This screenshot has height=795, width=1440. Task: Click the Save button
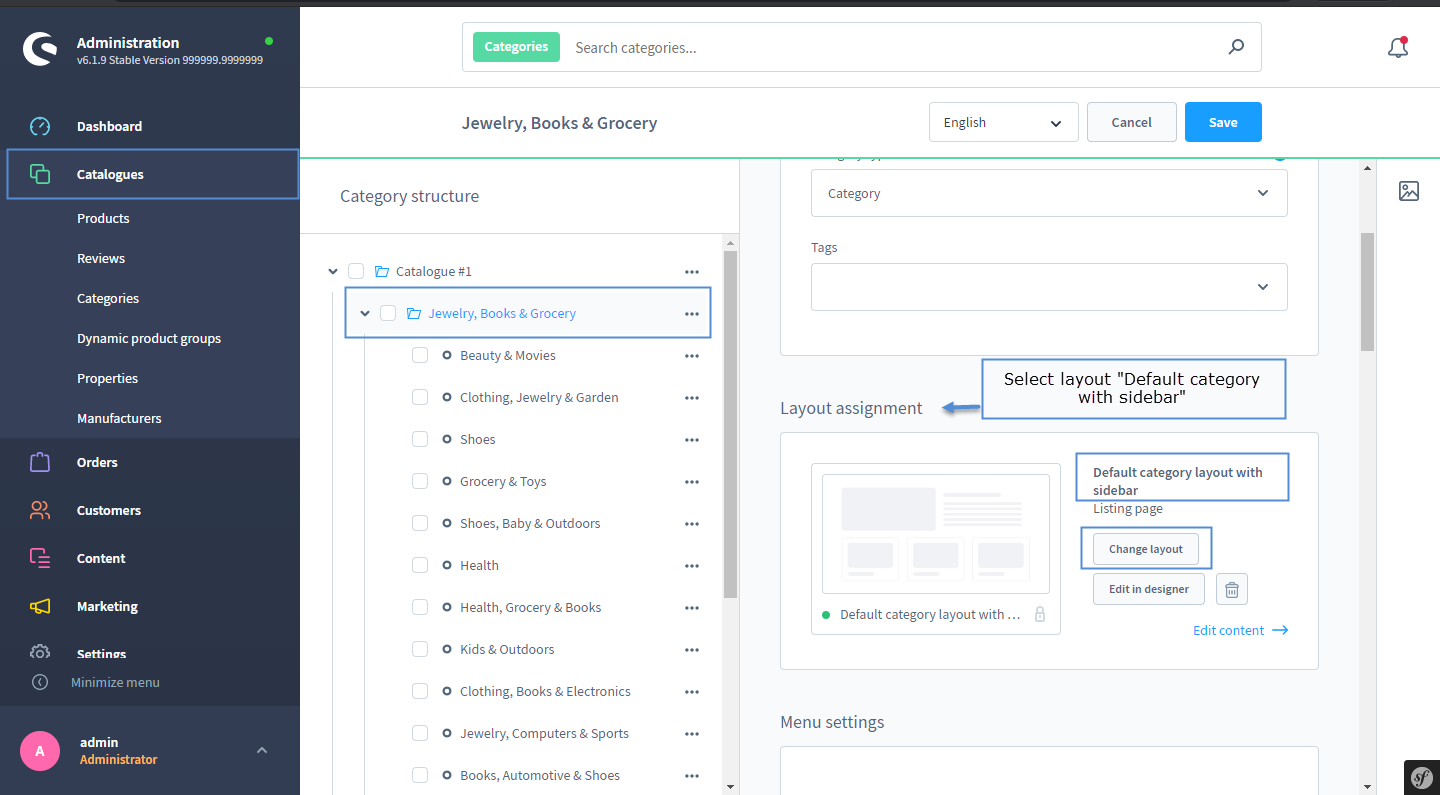1223,122
